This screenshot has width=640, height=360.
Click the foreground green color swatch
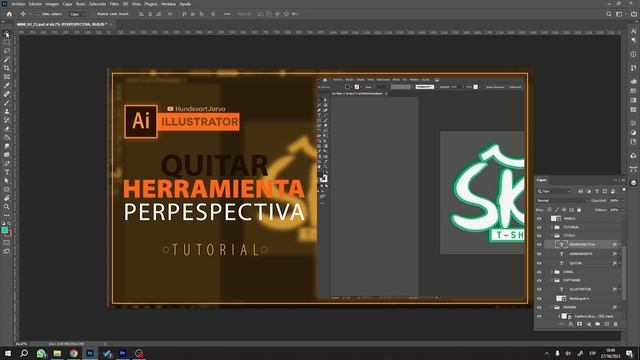[4, 230]
